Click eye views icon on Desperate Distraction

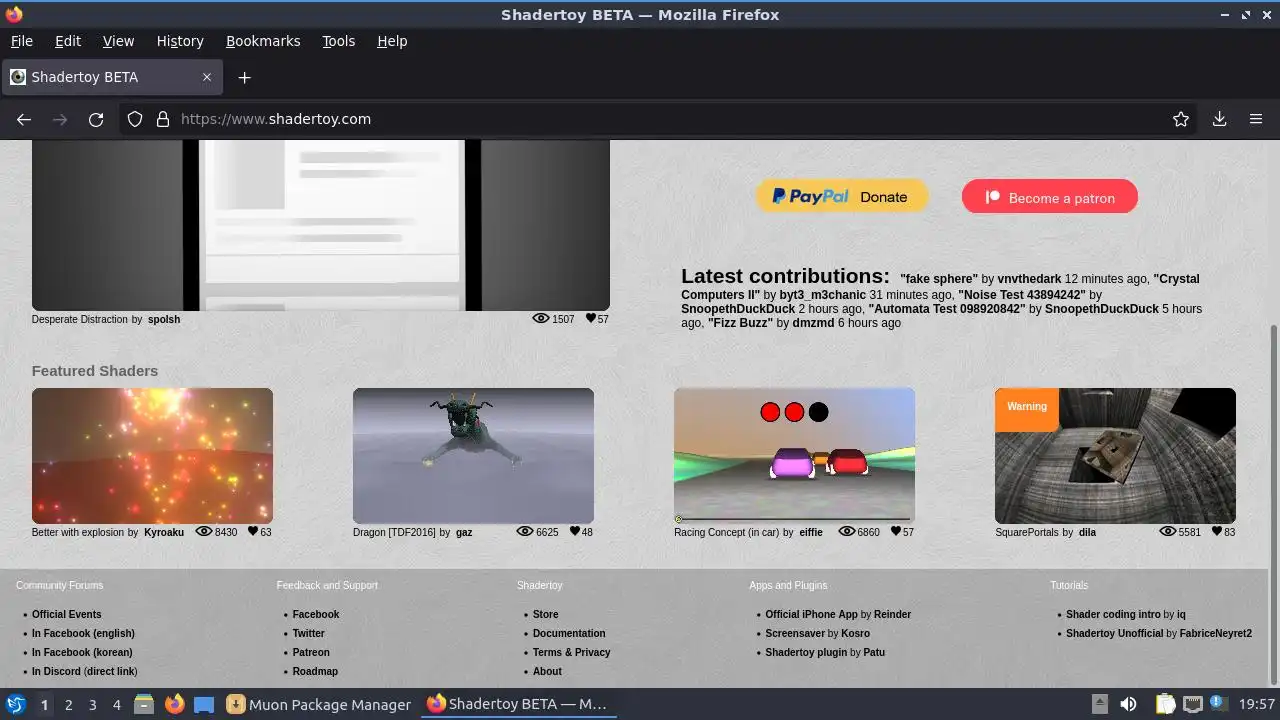(x=541, y=318)
